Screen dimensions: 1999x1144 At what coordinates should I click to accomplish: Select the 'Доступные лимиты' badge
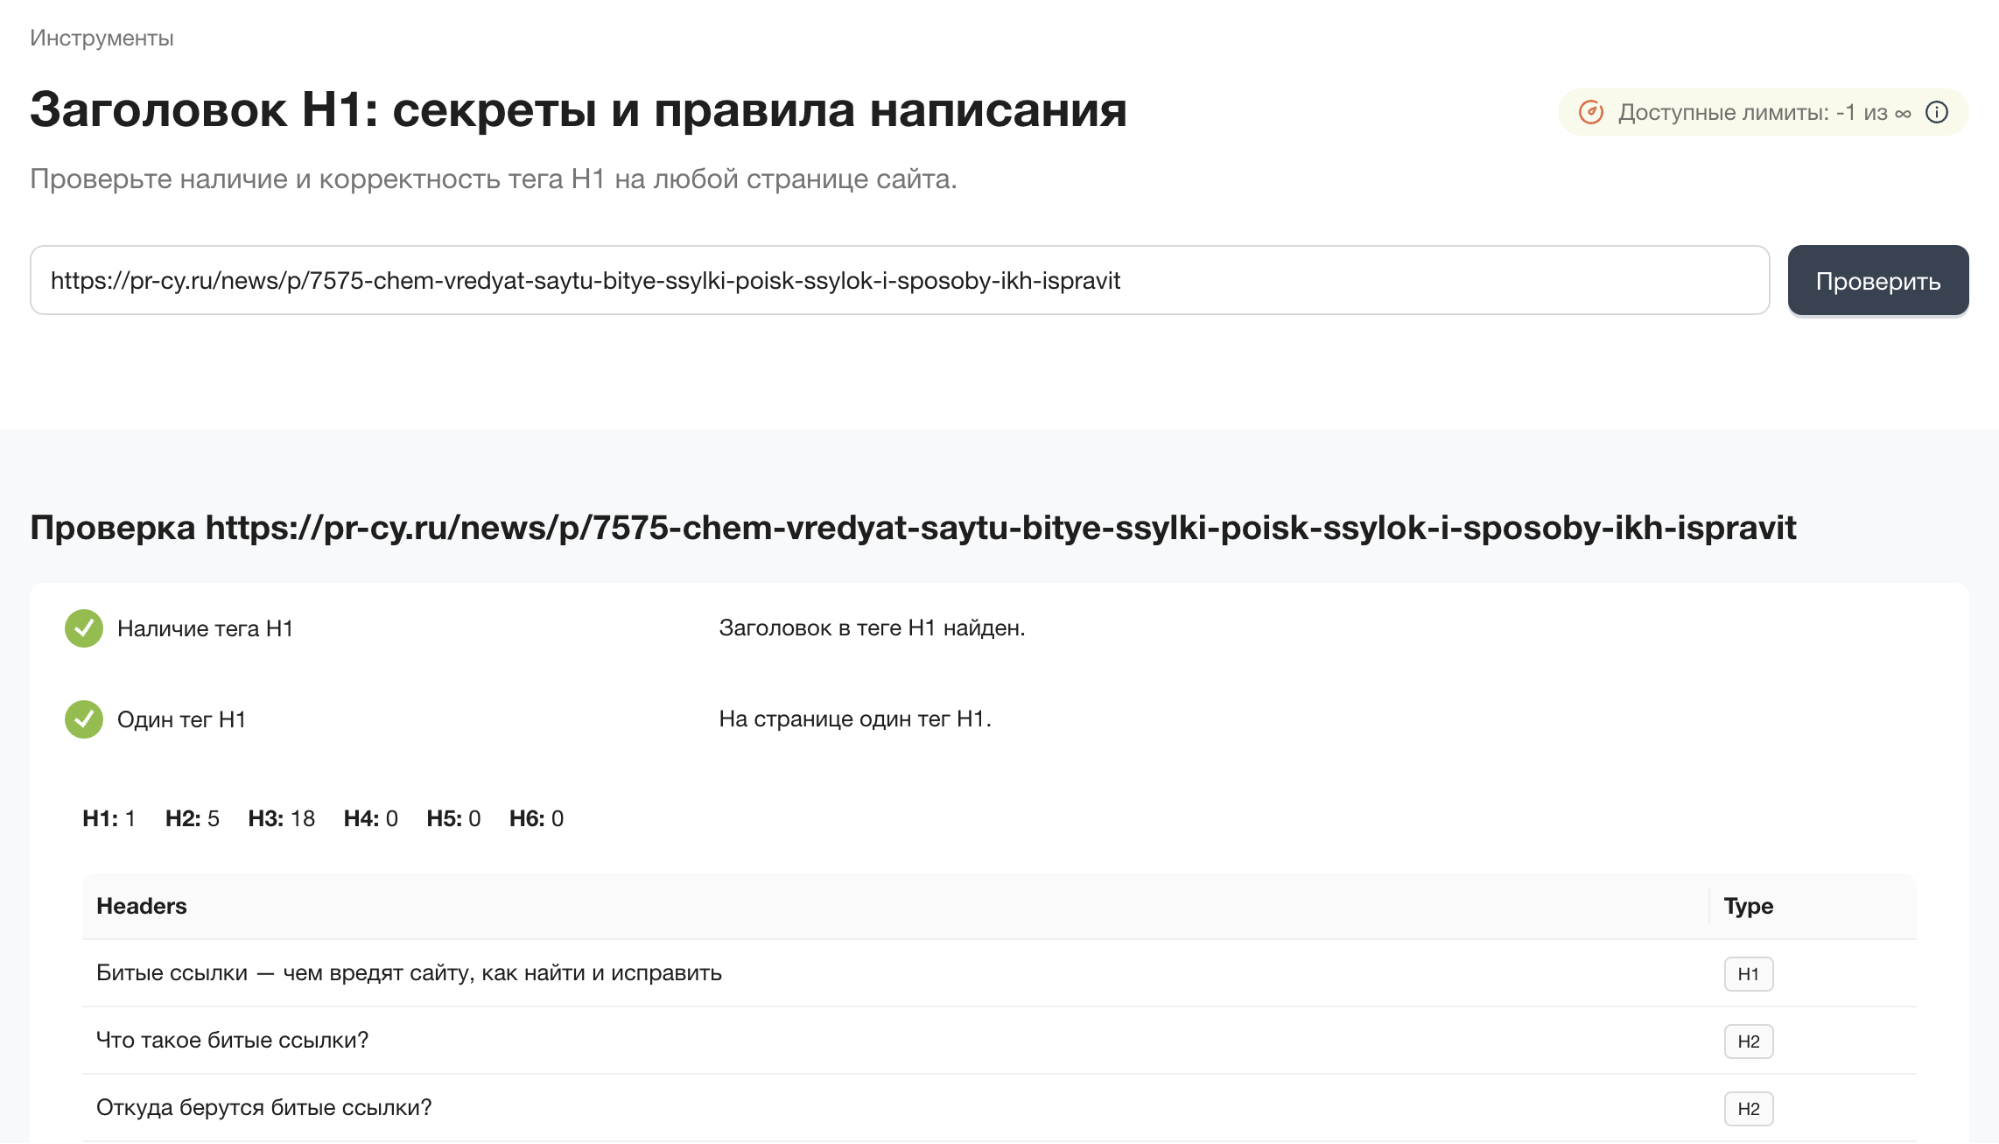pos(1762,112)
